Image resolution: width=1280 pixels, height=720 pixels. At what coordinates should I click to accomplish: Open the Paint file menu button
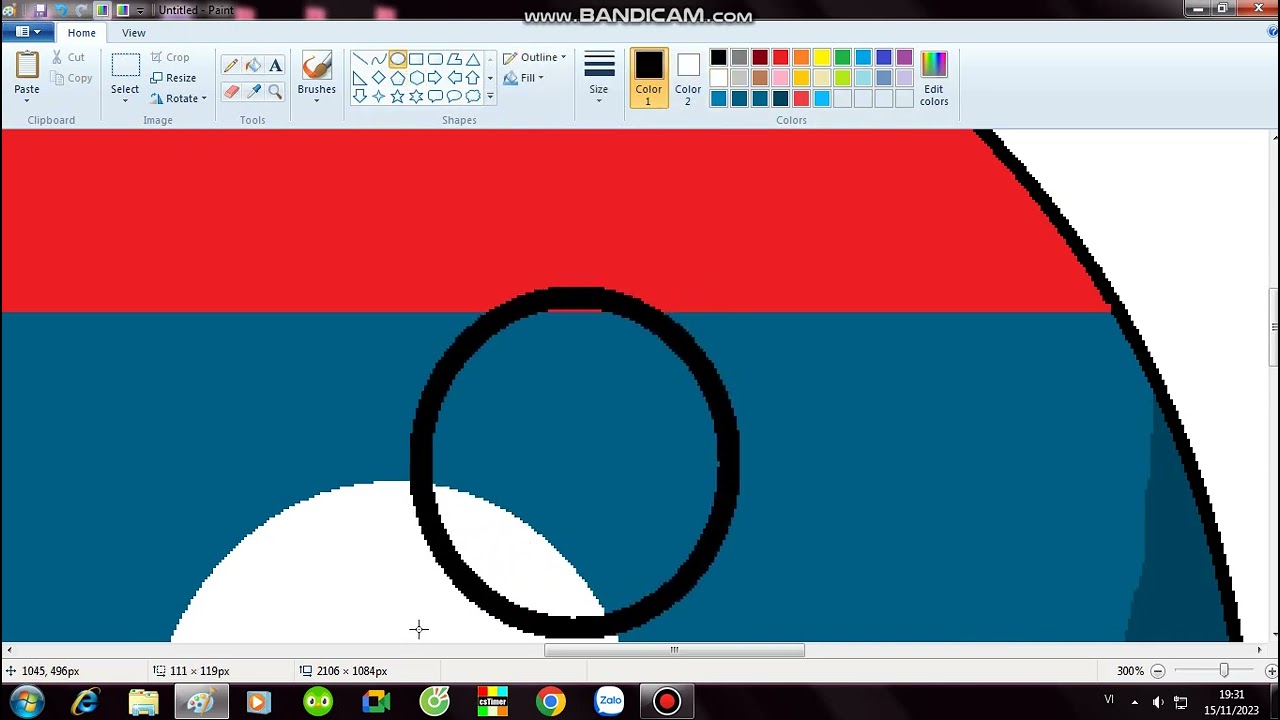coord(27,32)
